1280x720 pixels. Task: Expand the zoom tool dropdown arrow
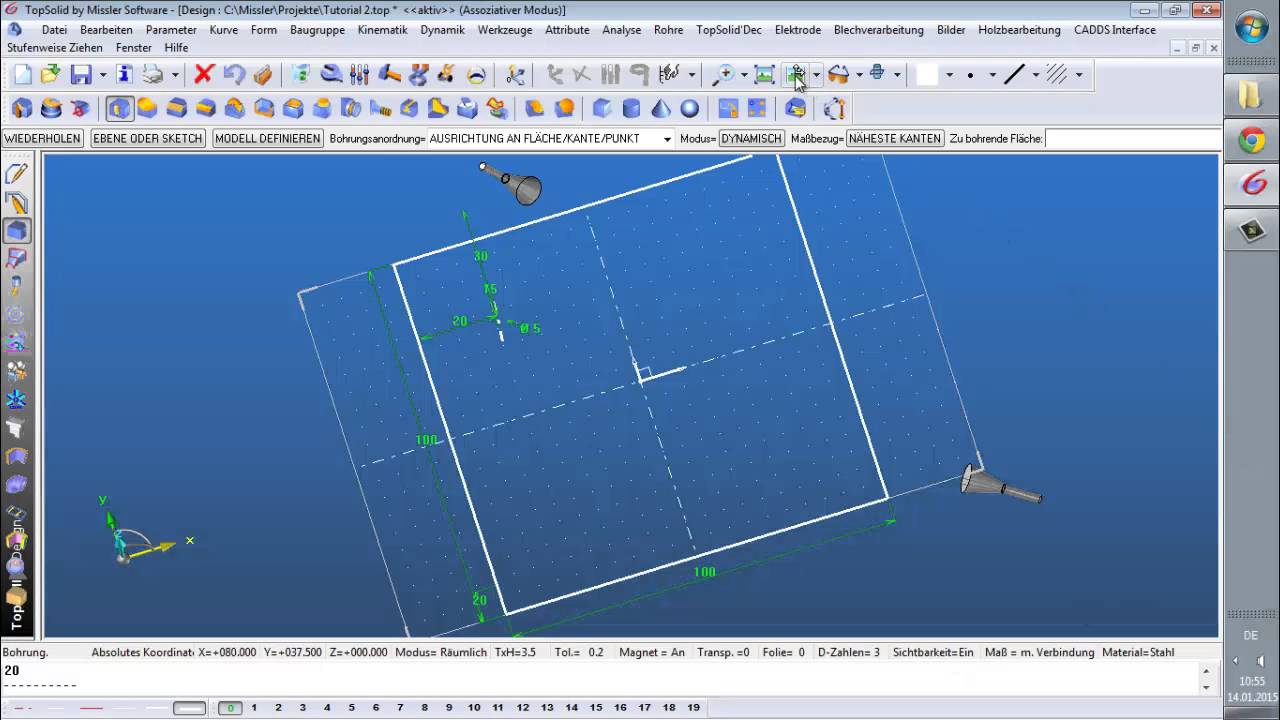[743, 75]
